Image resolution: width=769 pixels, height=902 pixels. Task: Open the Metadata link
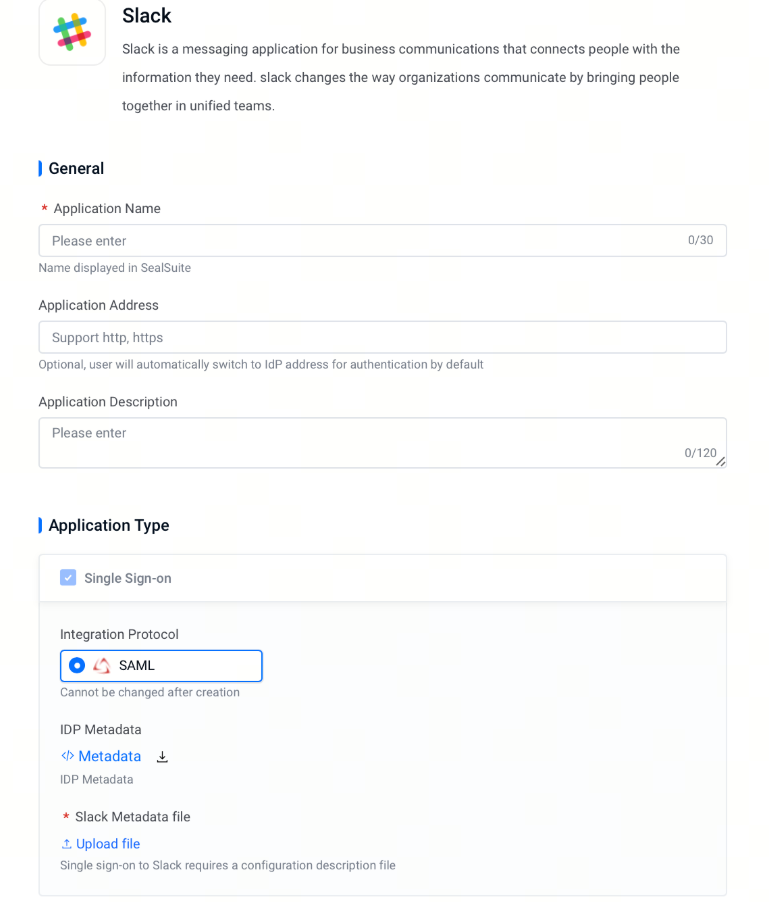pos(109,756)
